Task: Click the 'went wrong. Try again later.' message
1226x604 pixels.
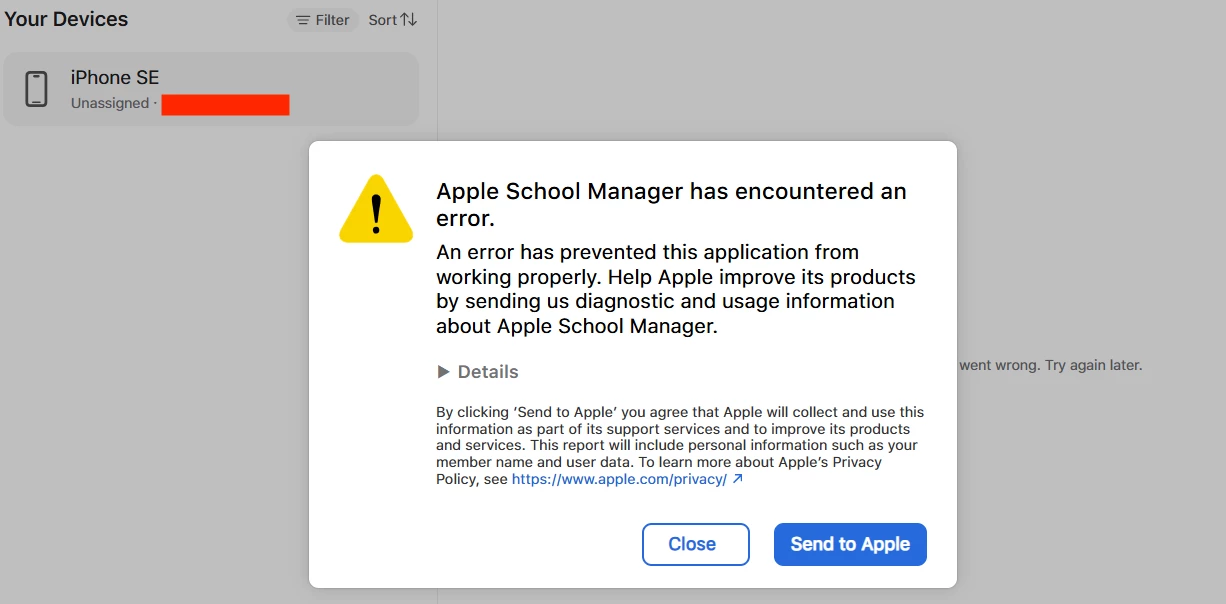Action: pyautogui.click(x=1050, y=365)
